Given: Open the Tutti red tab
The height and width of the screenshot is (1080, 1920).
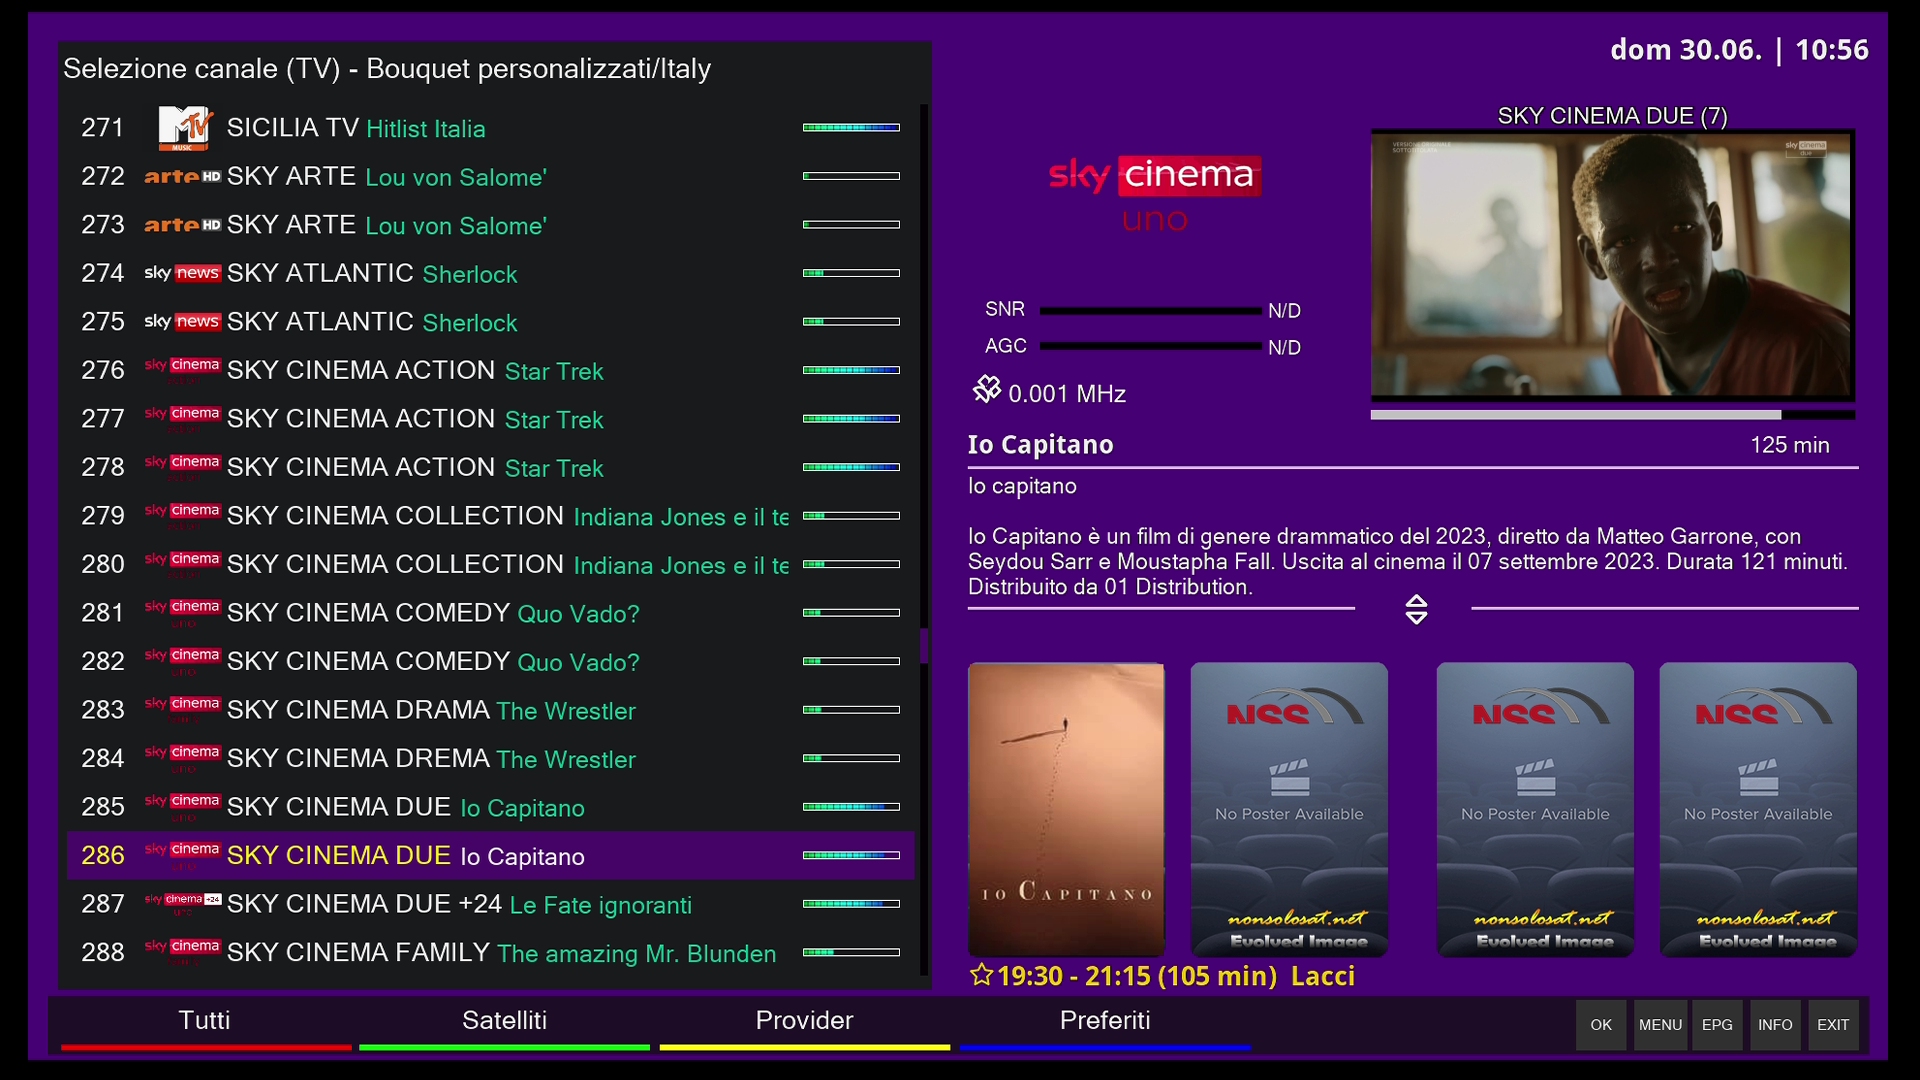Looking at the screenshot, I should tap(205, 1022).
